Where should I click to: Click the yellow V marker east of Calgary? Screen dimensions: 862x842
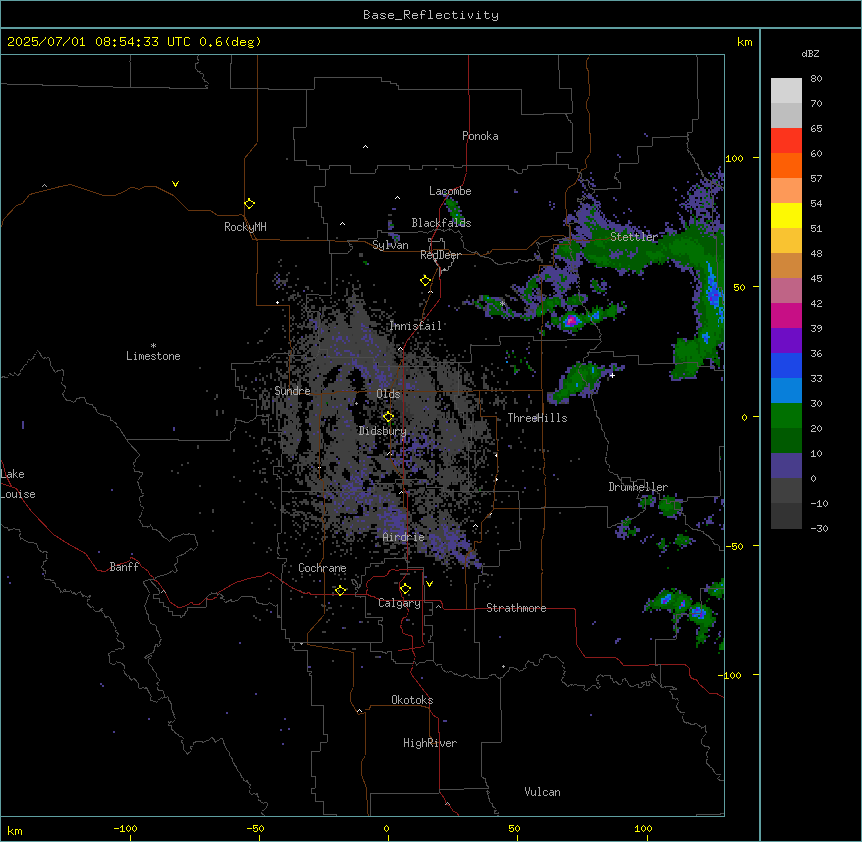(429, 584)
